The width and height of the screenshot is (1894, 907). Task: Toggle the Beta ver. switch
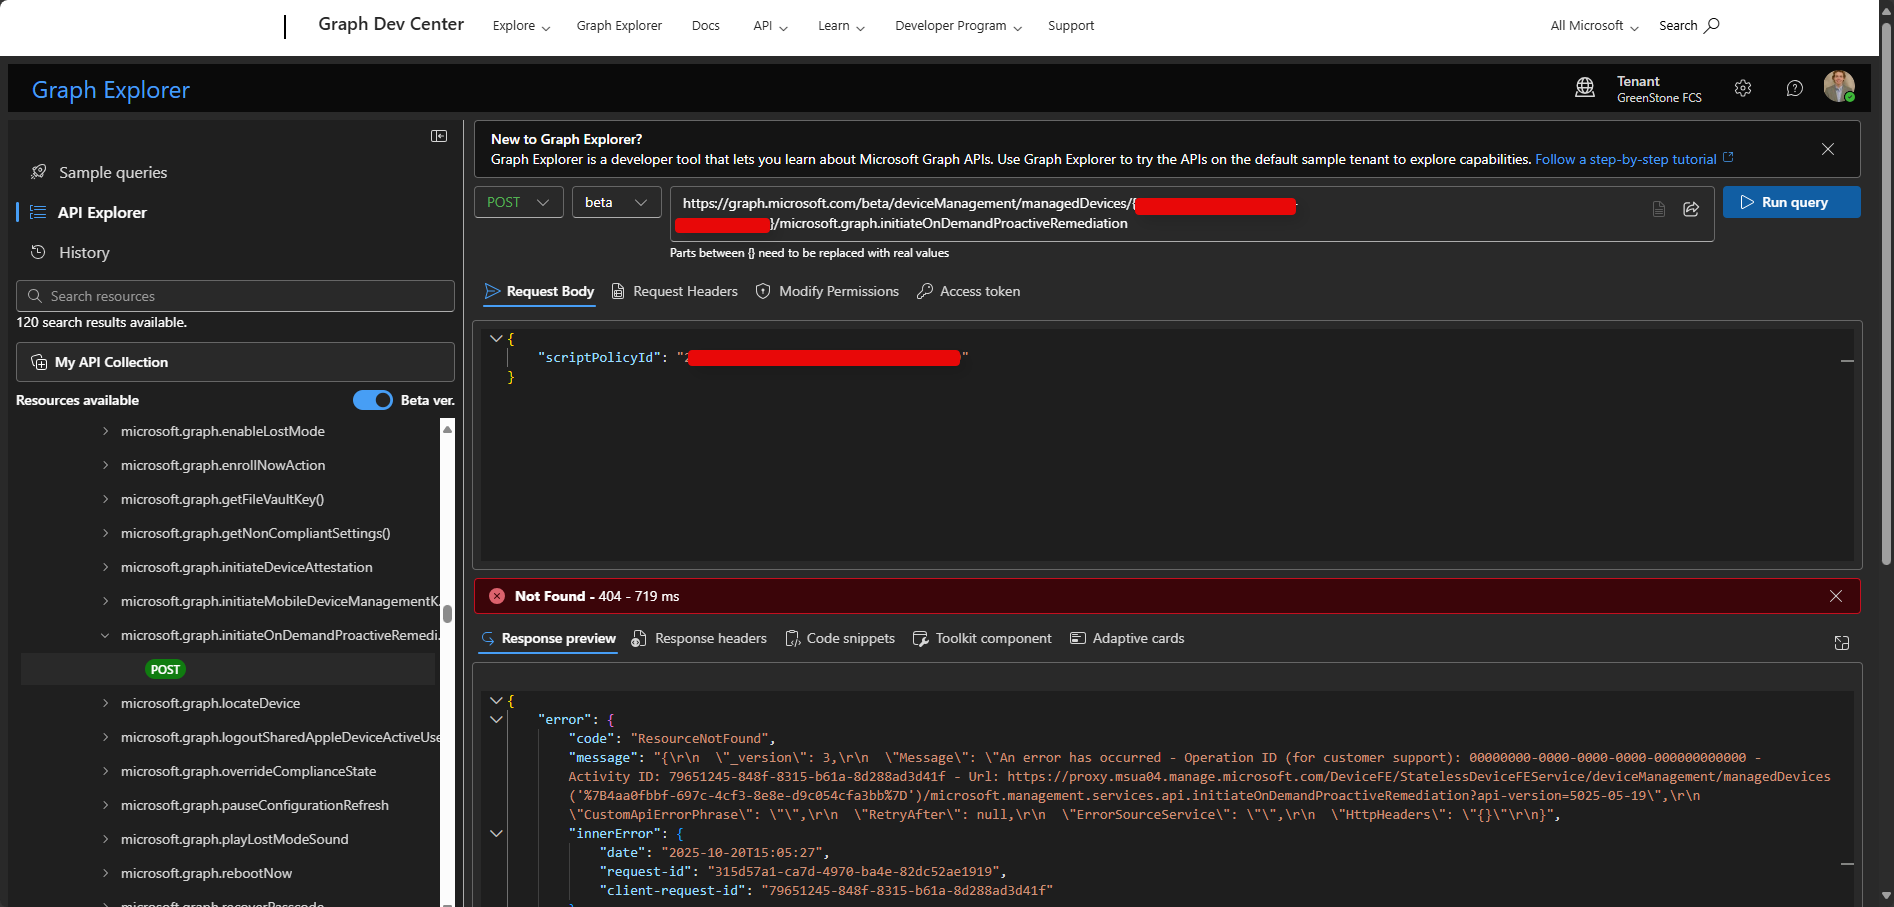373,400
